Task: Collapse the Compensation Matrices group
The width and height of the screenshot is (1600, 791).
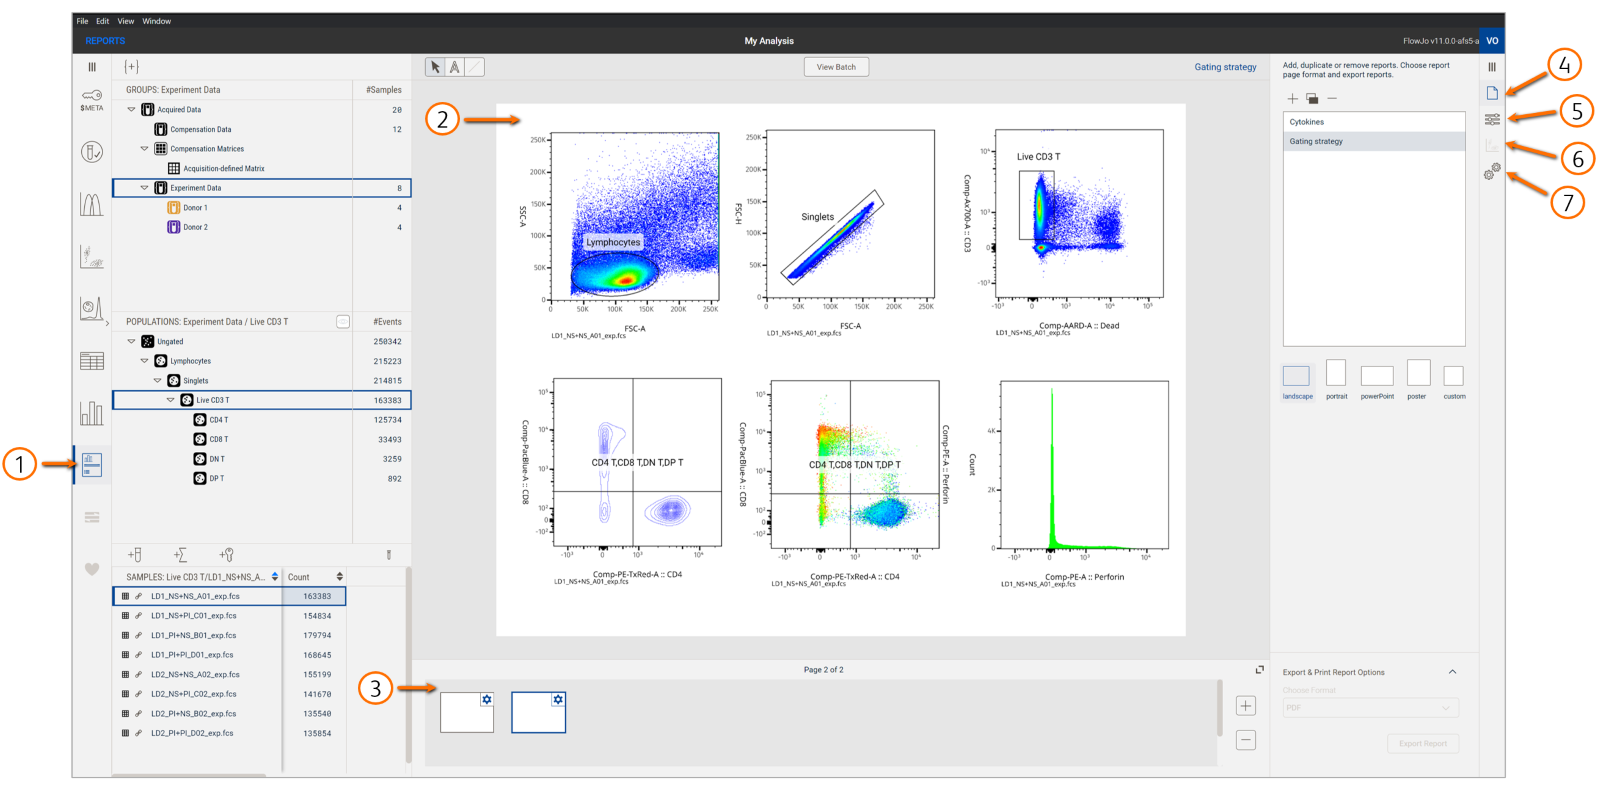Action: click(144, 149)
